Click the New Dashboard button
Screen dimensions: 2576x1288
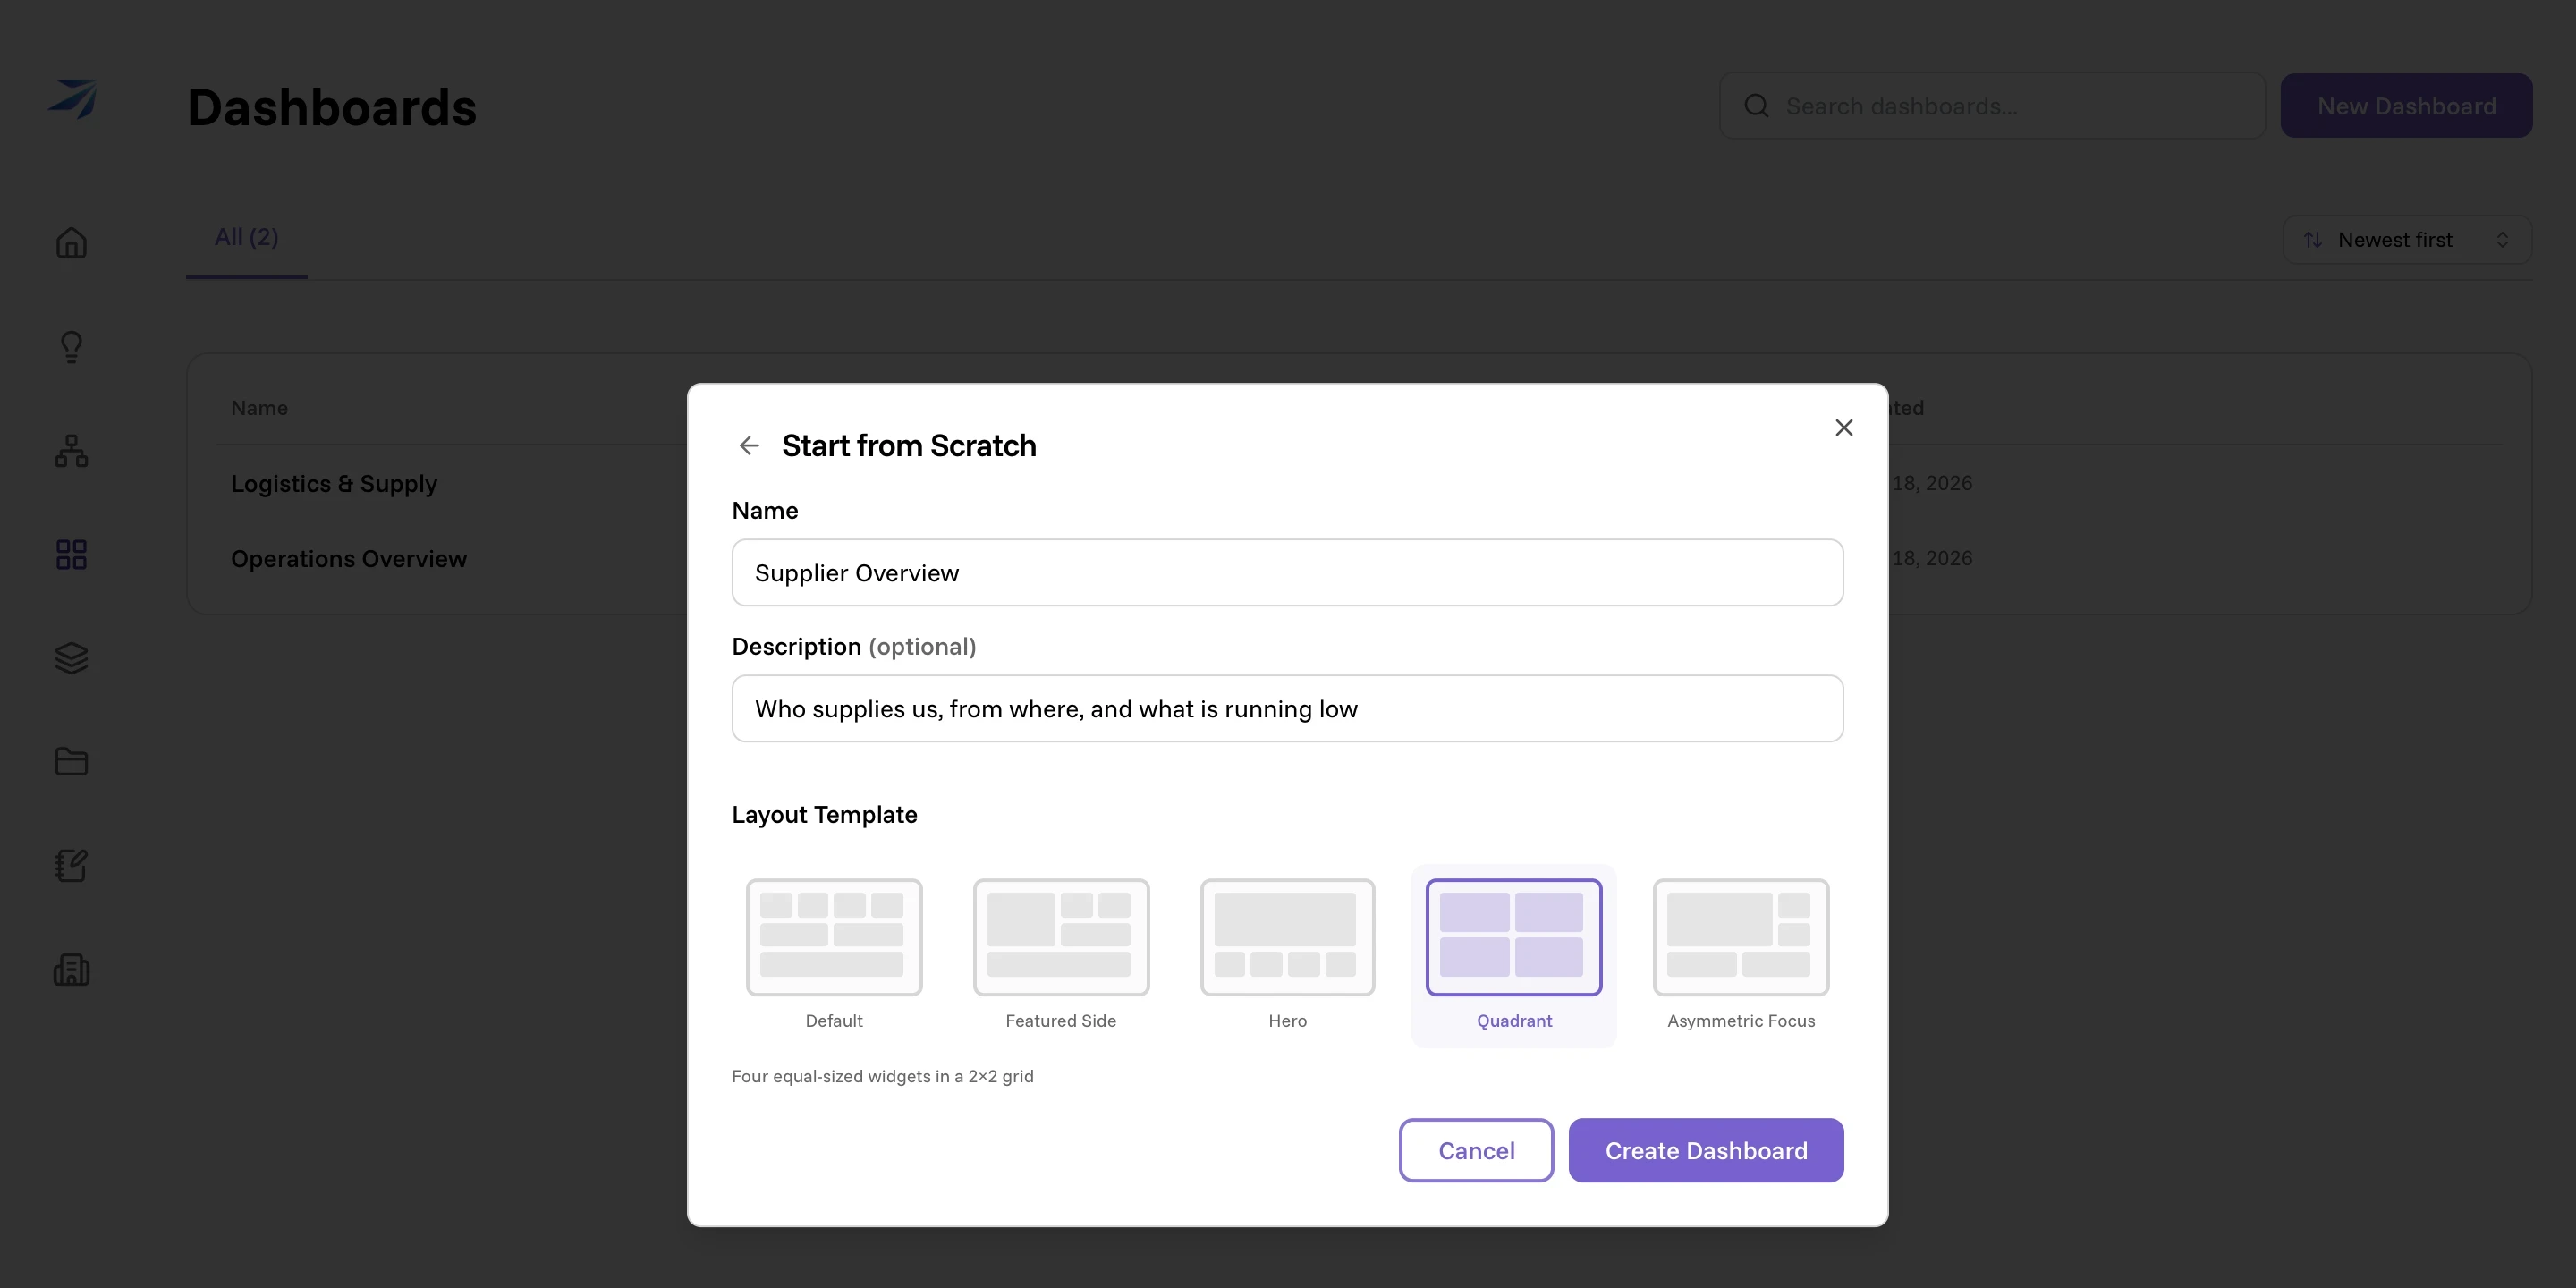(x=2406, y=106)
